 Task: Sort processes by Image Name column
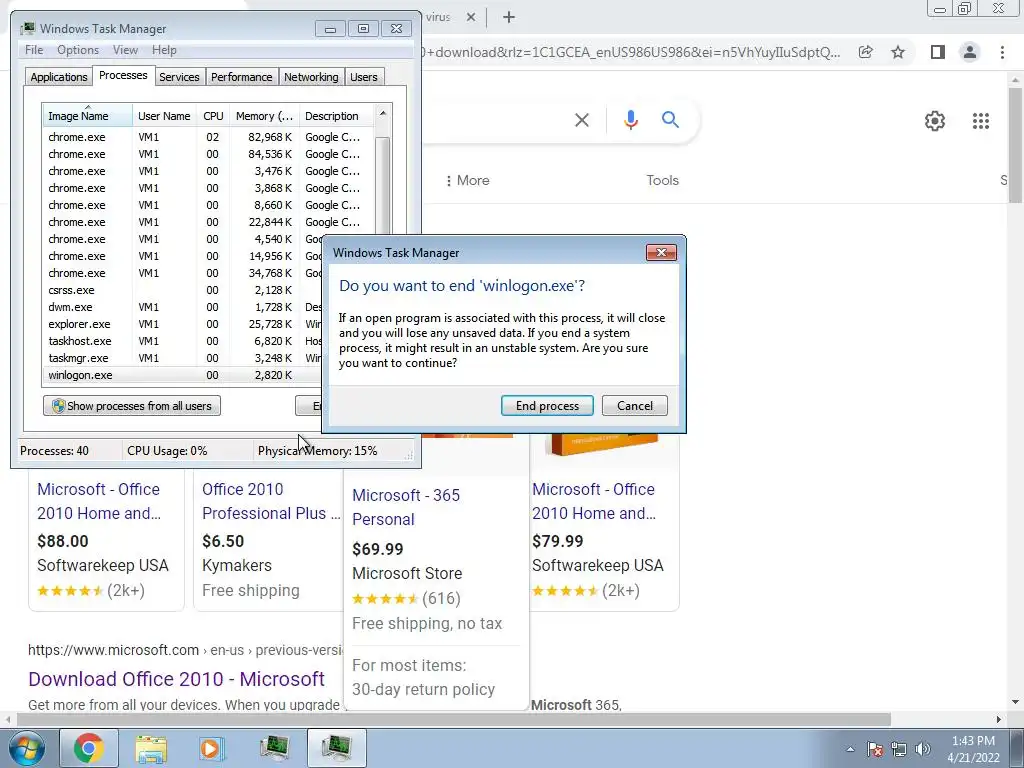tap(87, 116)
